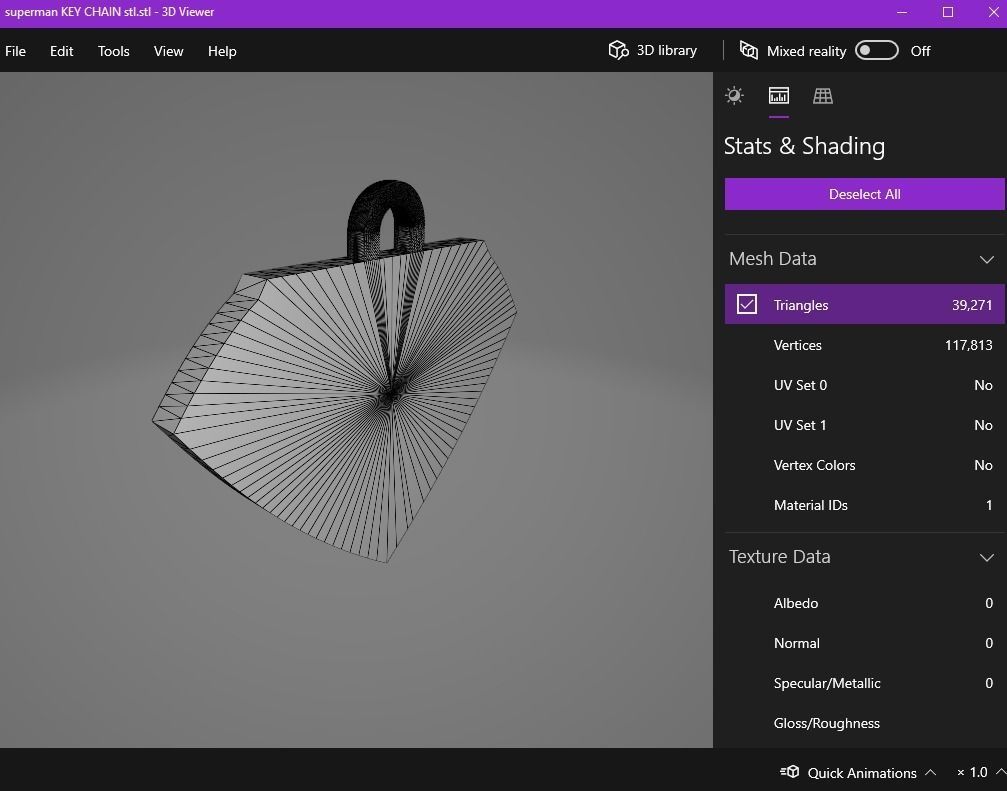Image resolution: width=1007 pixels, height=791 pixels.
Task: Select the Material IDs row
Action: tap(864, 505)
